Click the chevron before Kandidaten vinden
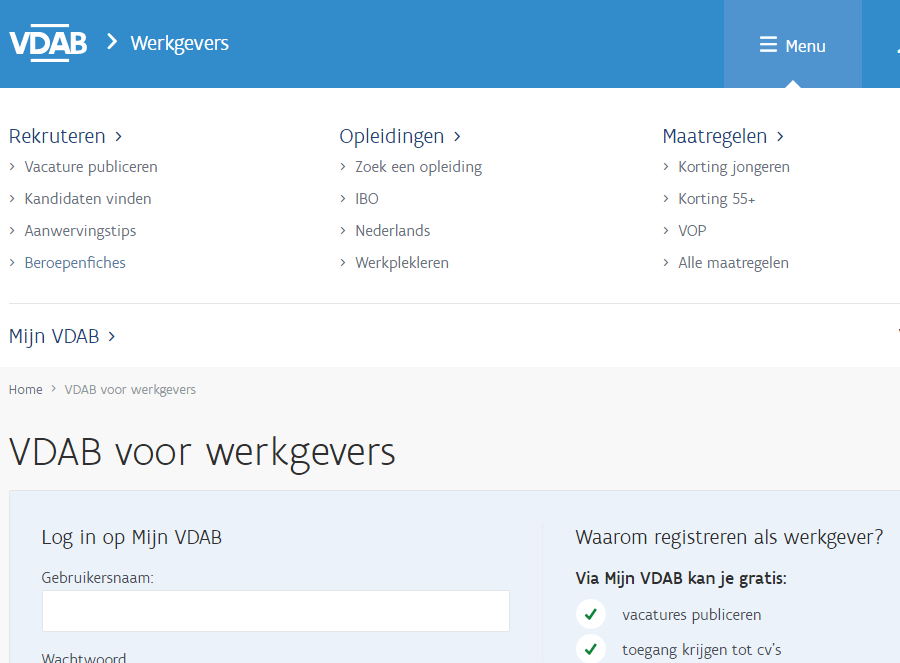 12,199
